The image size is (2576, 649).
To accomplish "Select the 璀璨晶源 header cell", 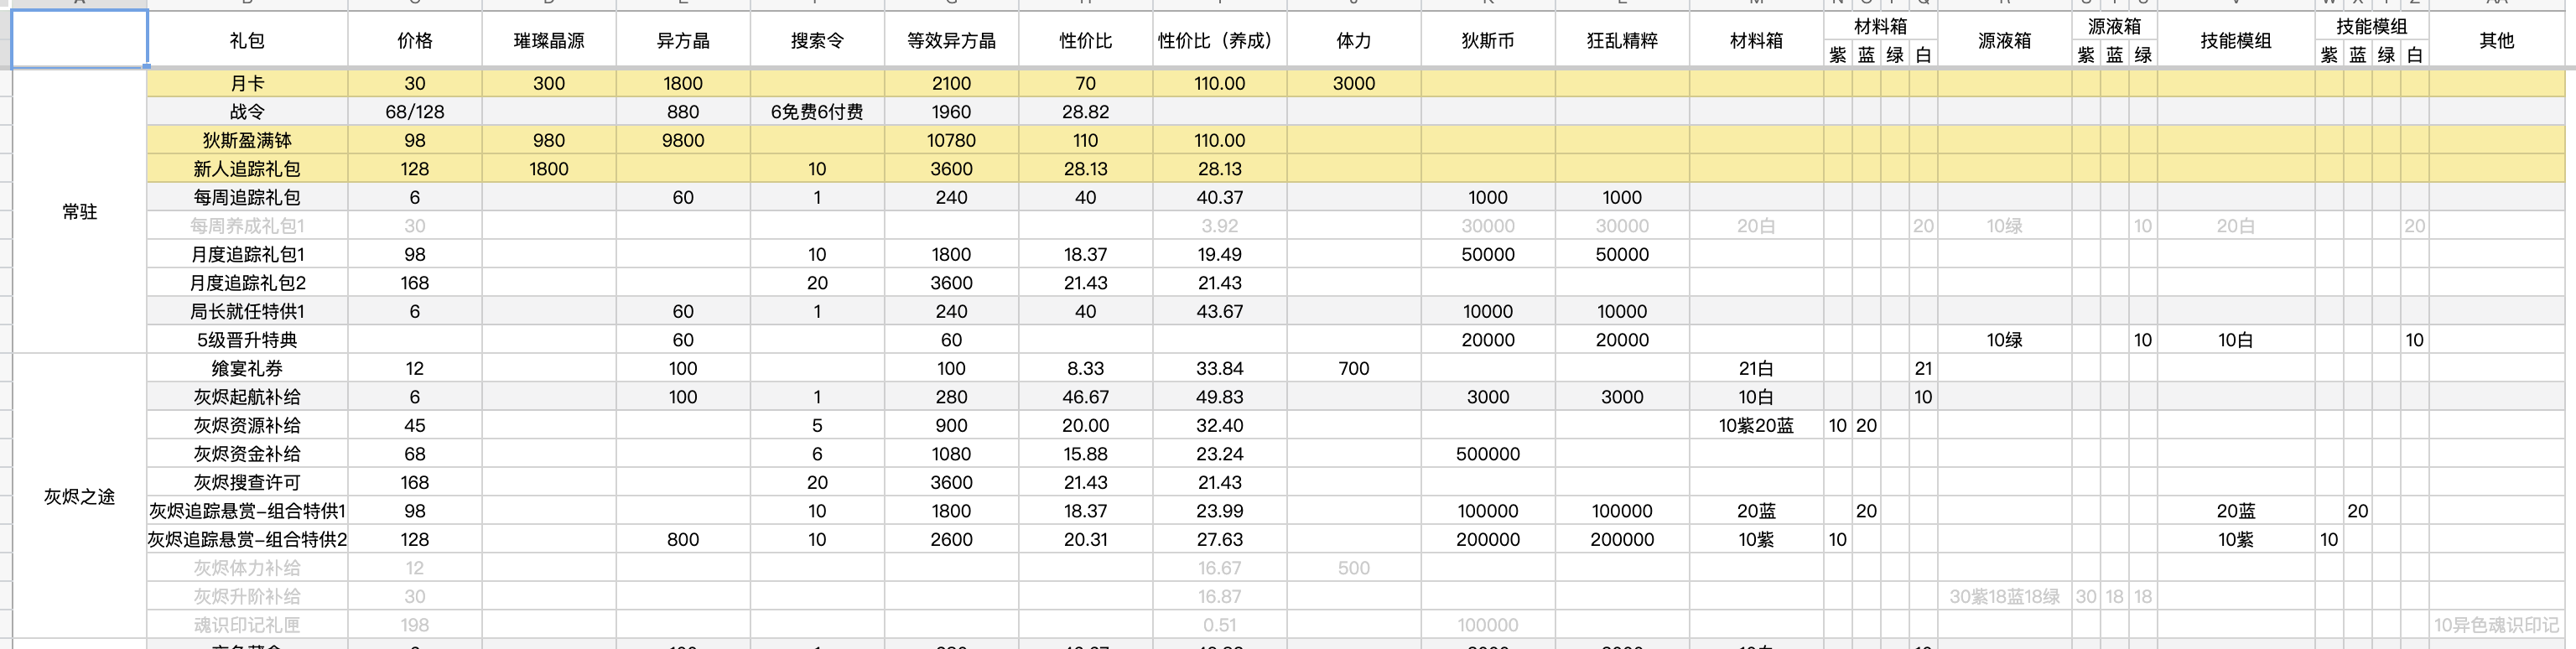I will [x=549, y=40].
